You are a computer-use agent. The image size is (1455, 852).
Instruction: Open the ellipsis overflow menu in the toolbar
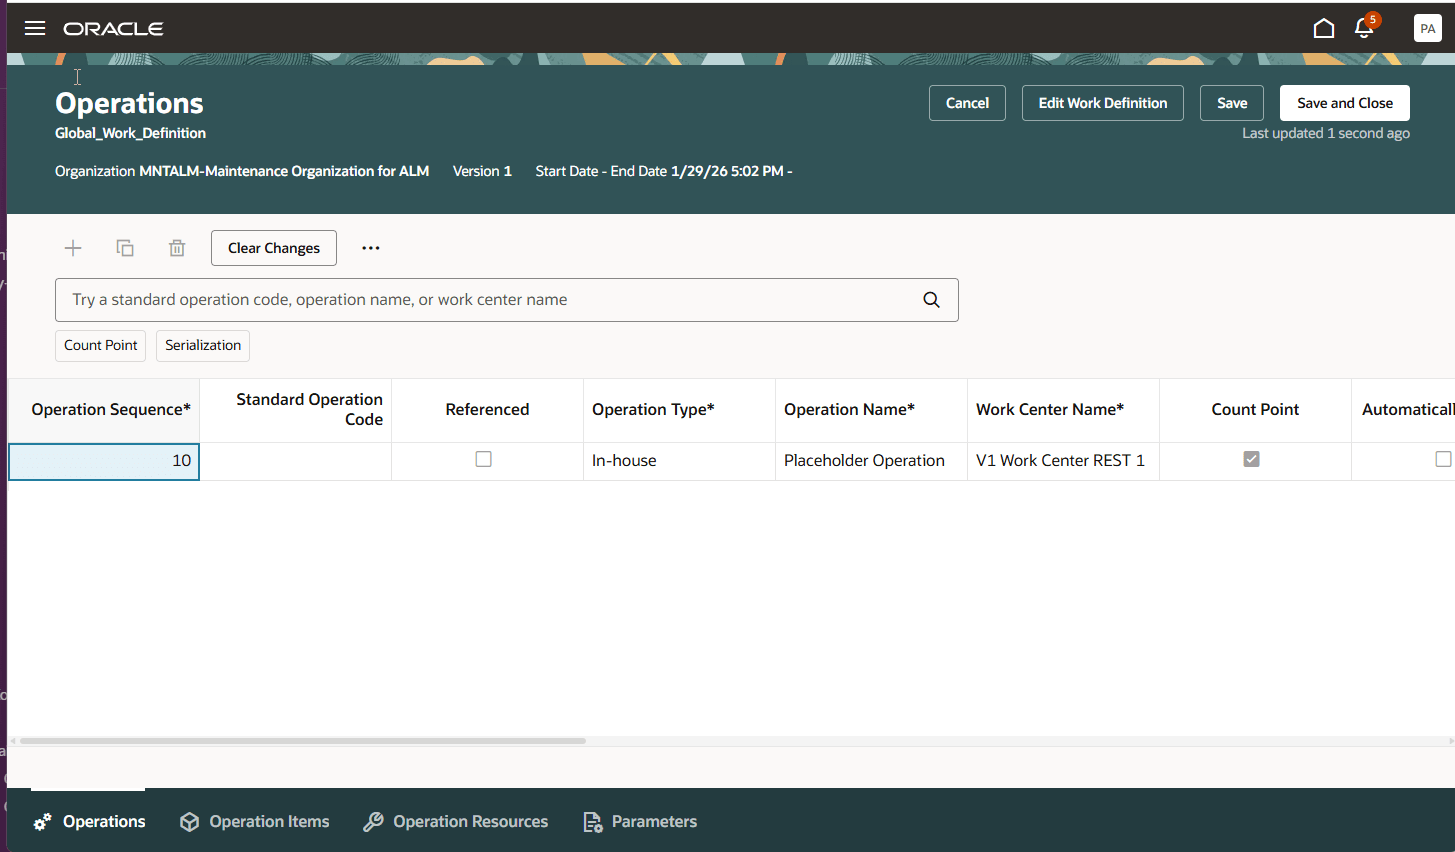tap(370, 247)
